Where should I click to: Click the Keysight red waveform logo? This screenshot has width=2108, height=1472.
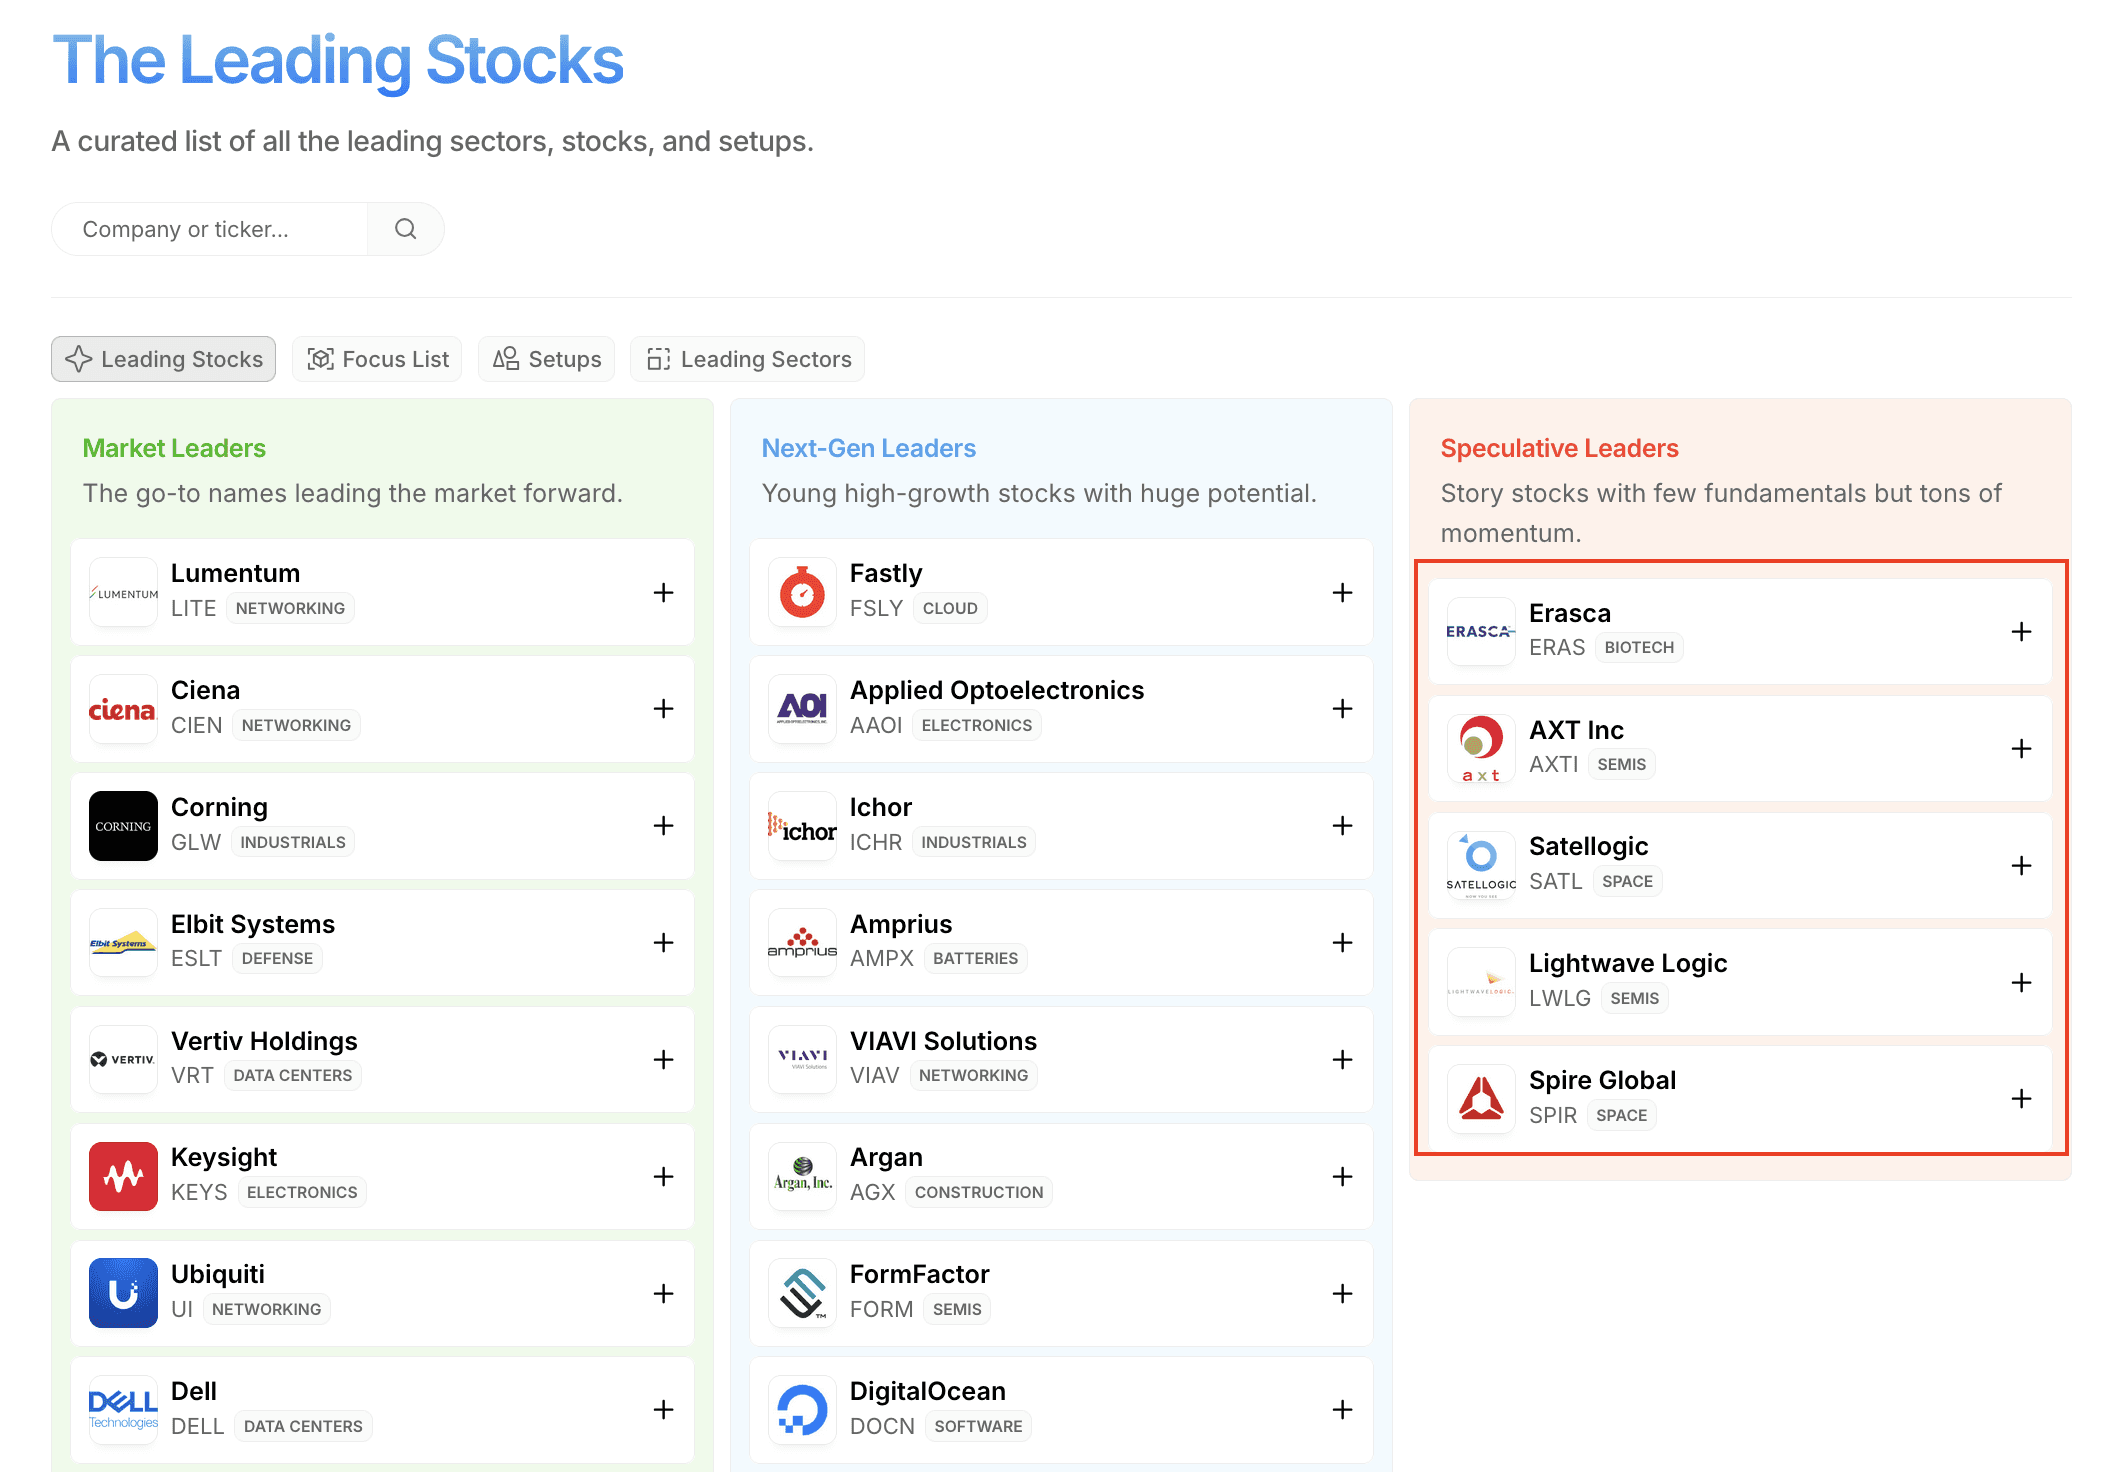point(123,1176)
